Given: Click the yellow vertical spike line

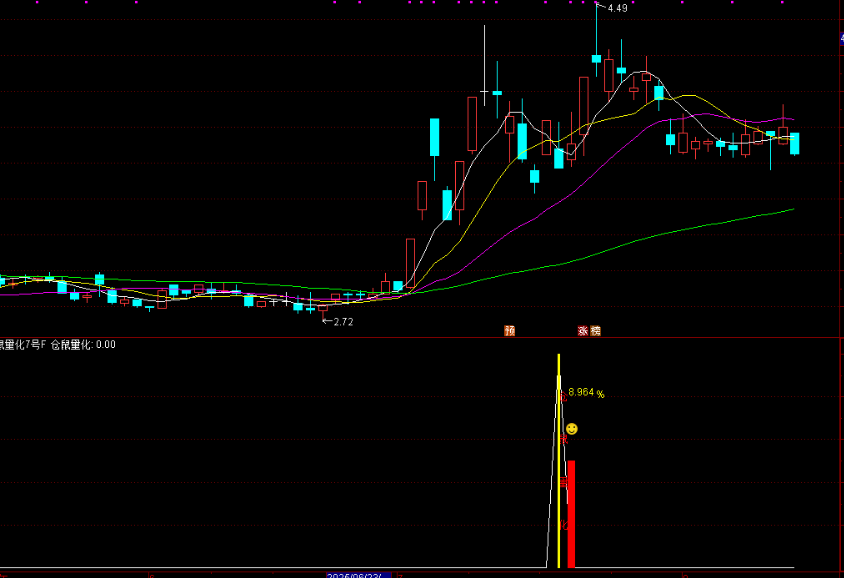Looking at the screenshot, I should pyautogui.click(x=559, y=450).
